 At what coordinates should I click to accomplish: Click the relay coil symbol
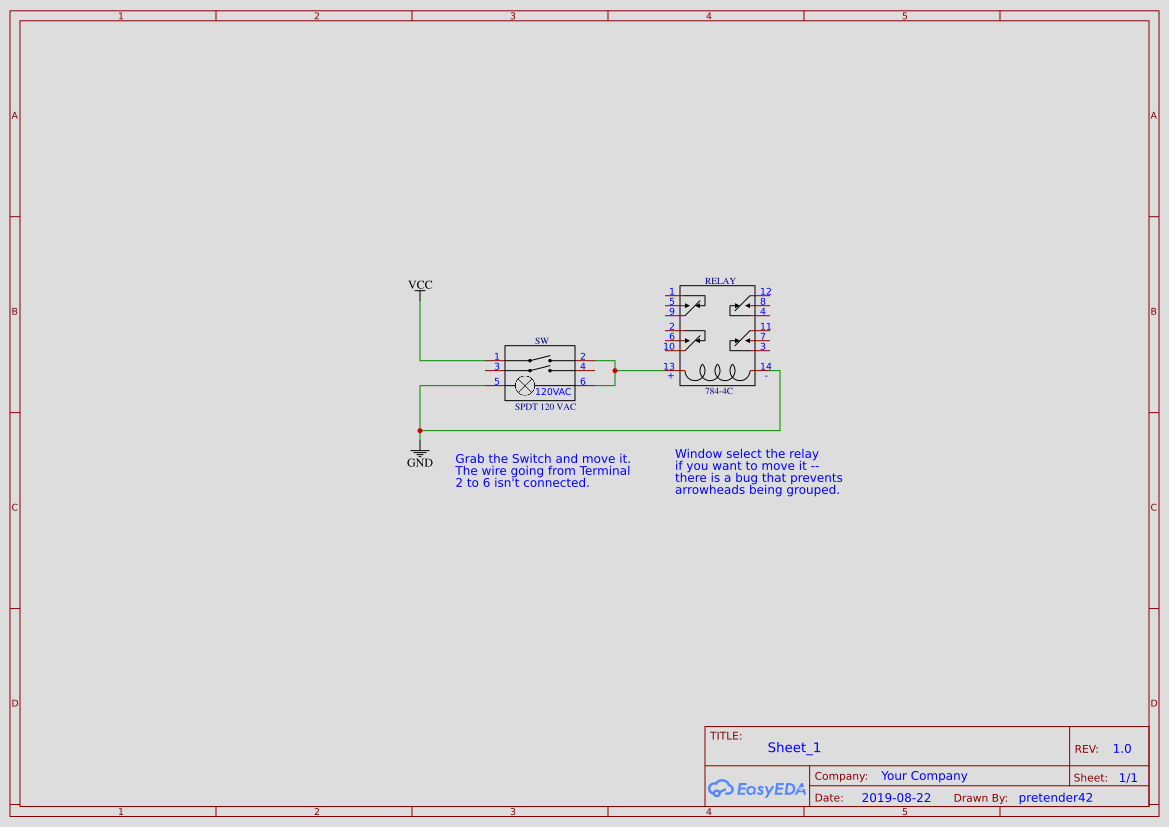click(x=717, y=373)
